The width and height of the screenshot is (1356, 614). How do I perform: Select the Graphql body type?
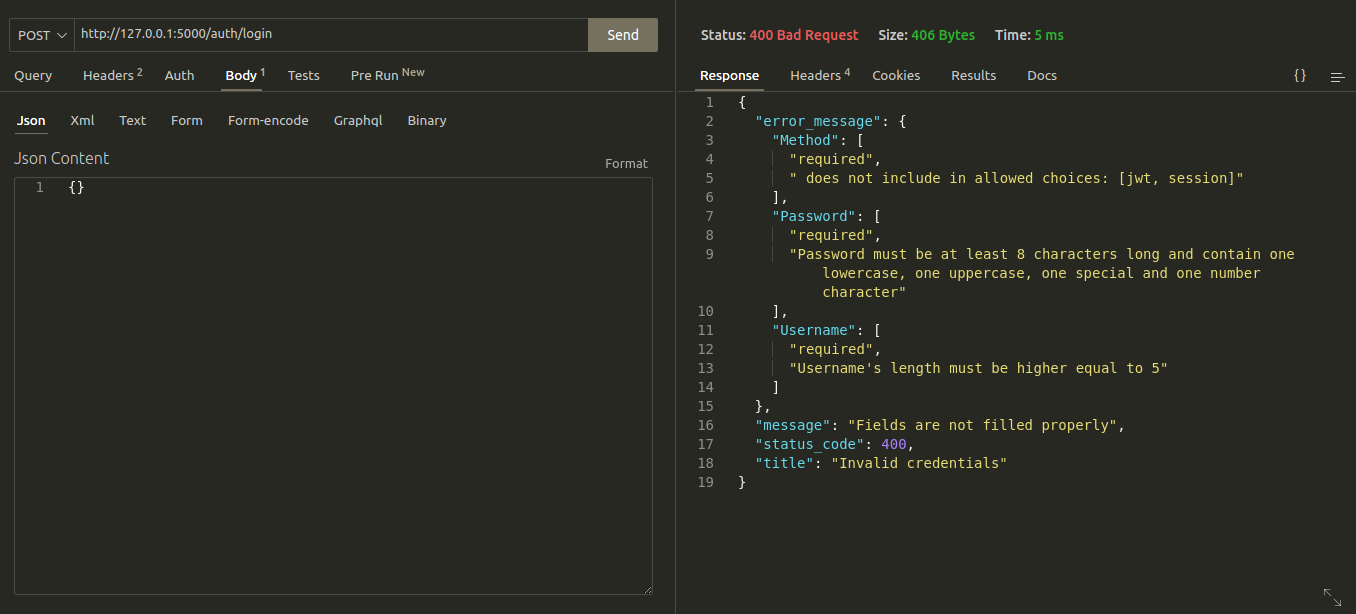358,121
